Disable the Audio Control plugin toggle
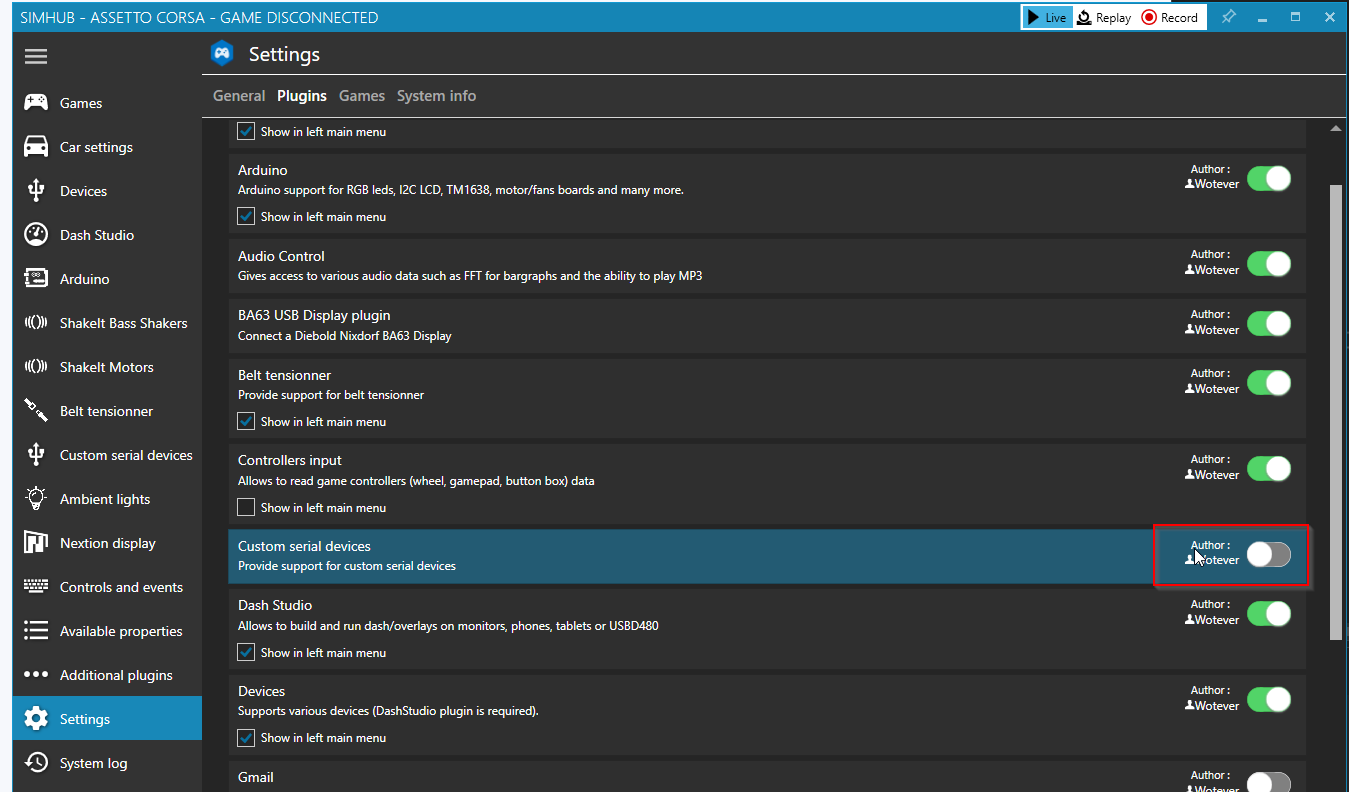This screenshot has height=792, width=1349. [1268, 264]
